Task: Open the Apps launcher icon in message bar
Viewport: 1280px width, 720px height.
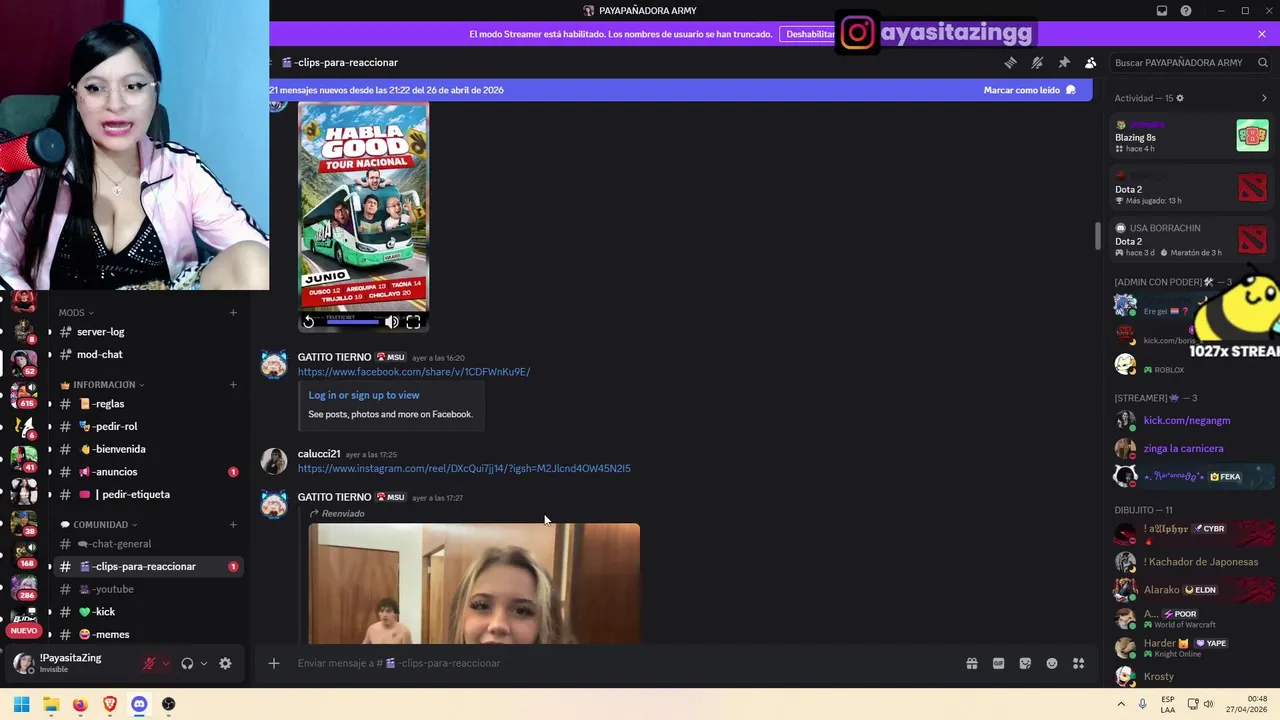Action: 1078,663
